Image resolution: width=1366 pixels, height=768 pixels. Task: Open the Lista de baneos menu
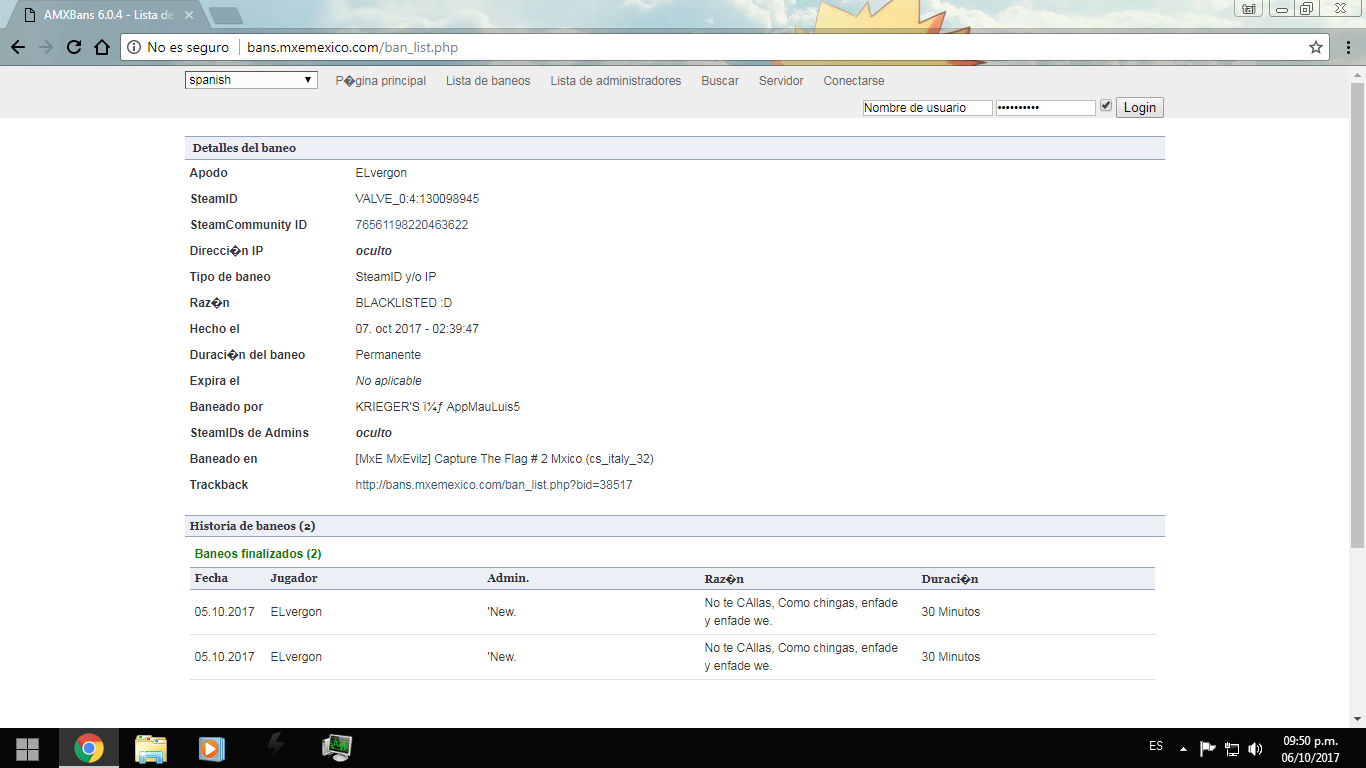coord(488,81)
